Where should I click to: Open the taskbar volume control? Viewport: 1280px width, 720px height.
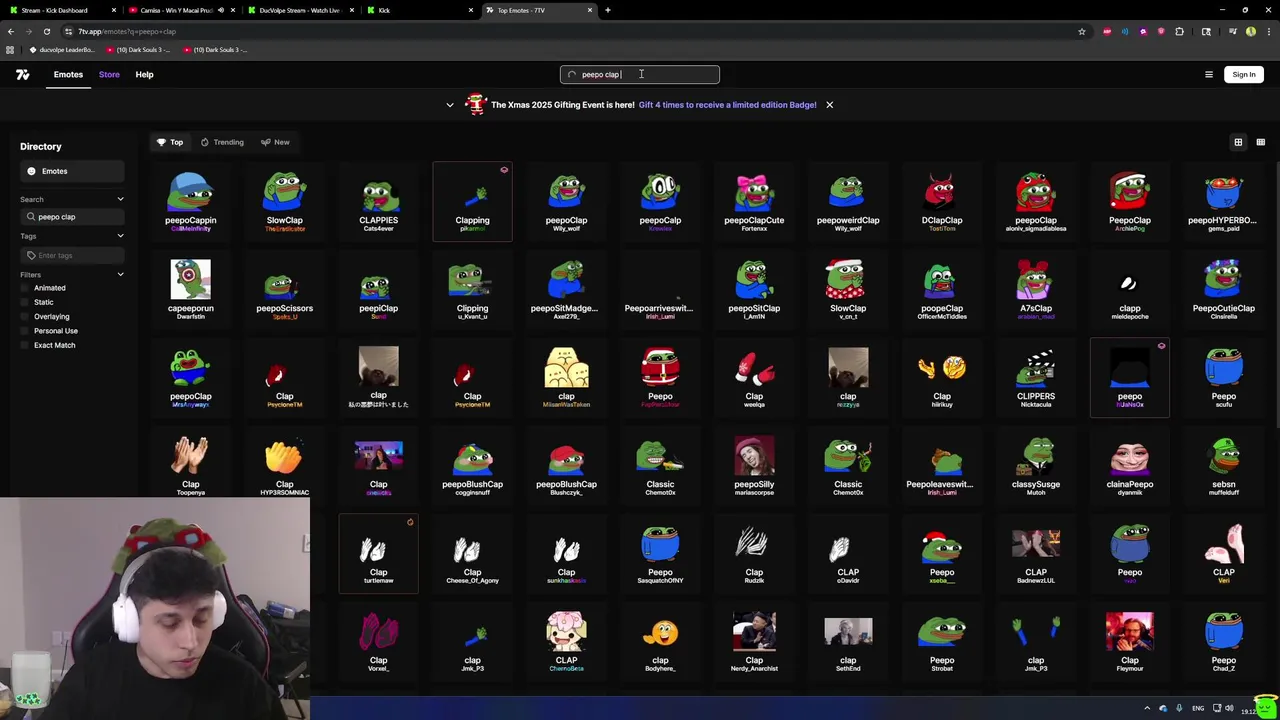point(1229,708)
